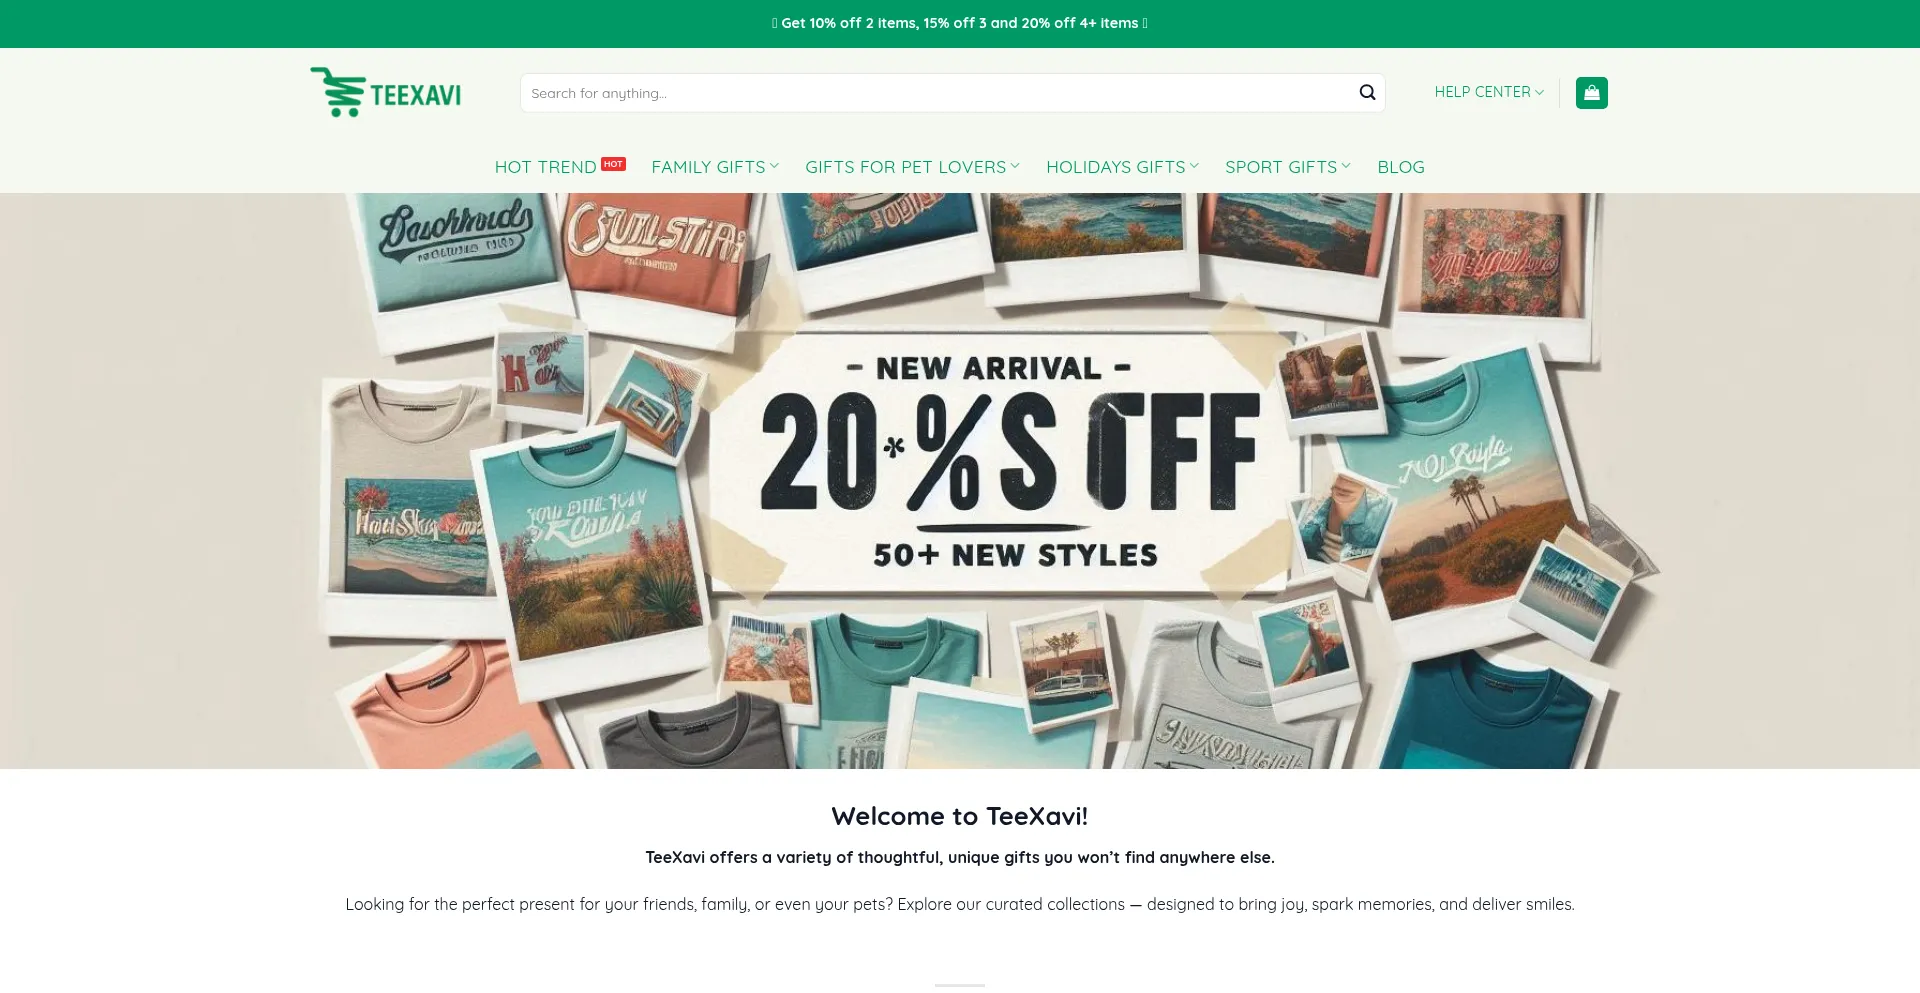The height and width of the screenshot is (993, 1920).
Task: Click the 10% off promo announcement bar
Action: 960,23
